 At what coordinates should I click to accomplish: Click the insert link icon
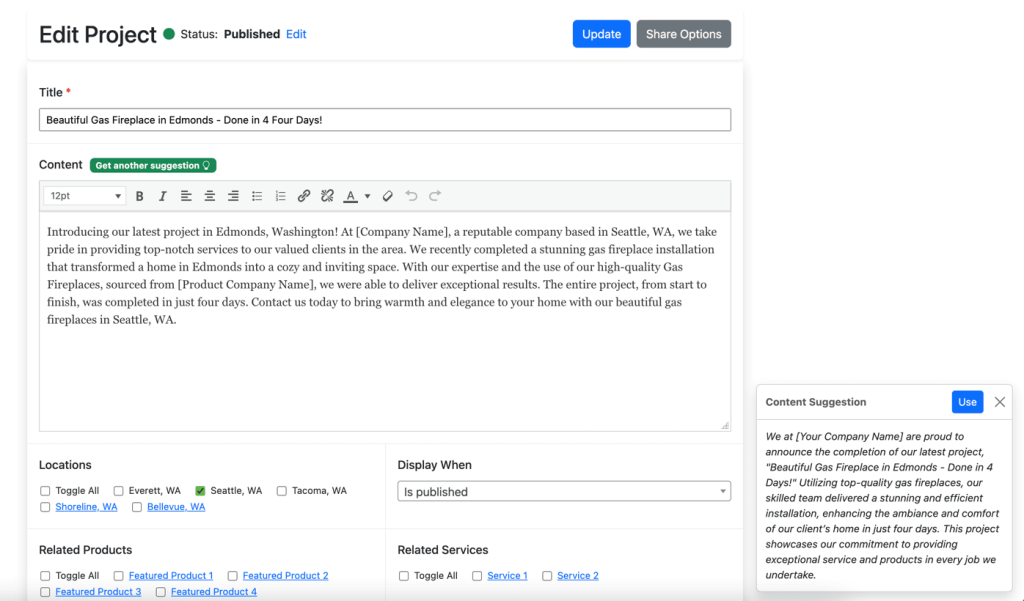click(304, 196)
